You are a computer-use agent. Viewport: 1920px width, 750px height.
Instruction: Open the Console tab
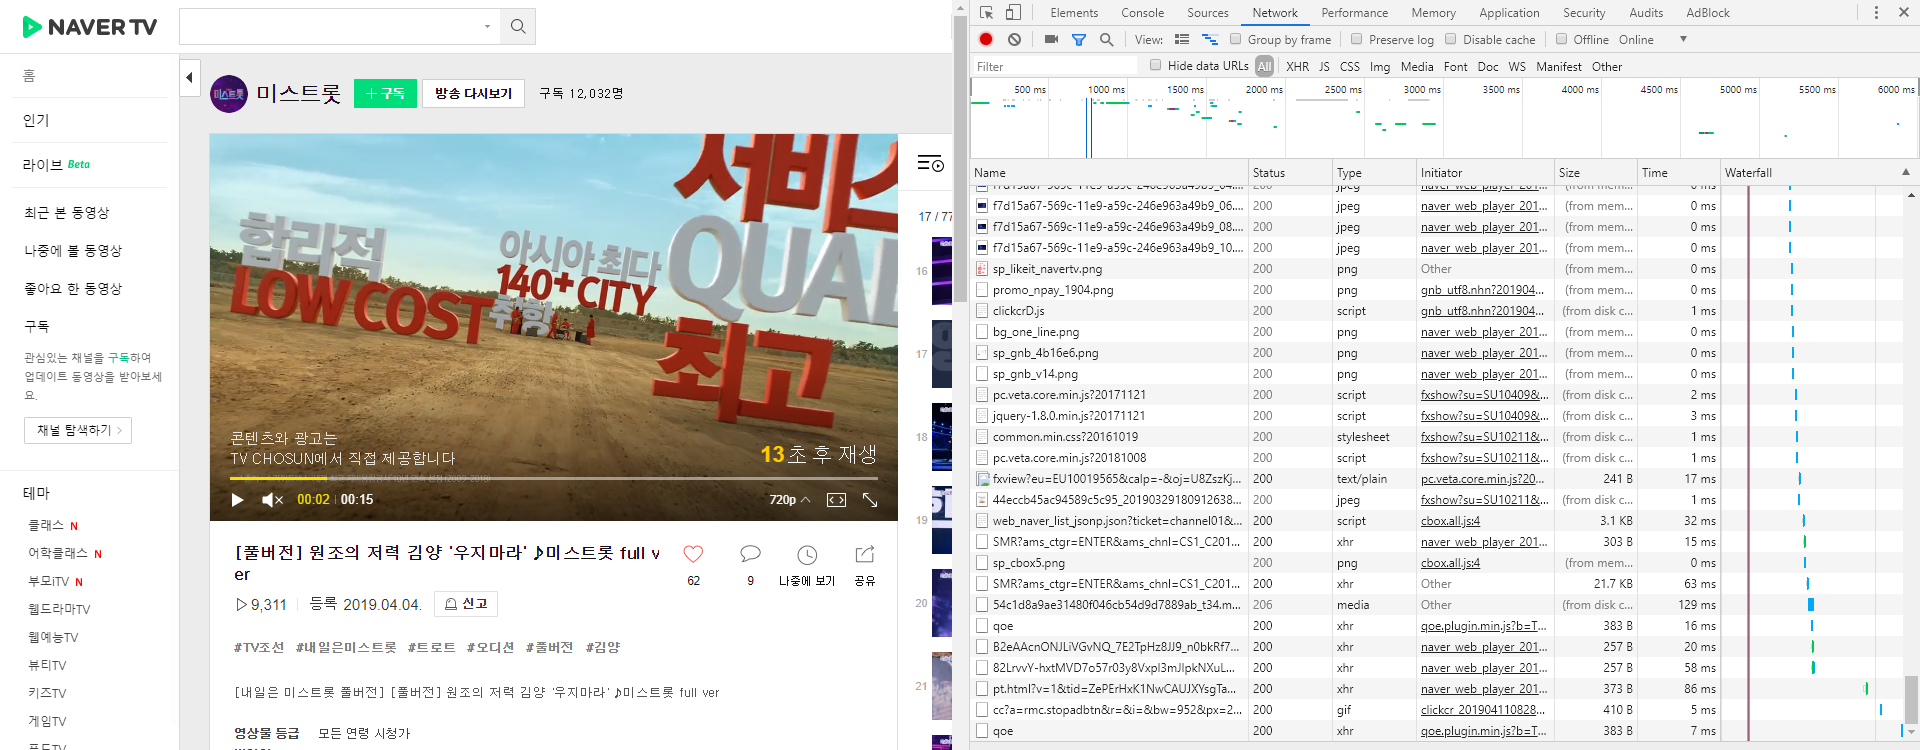(1142, 13)
